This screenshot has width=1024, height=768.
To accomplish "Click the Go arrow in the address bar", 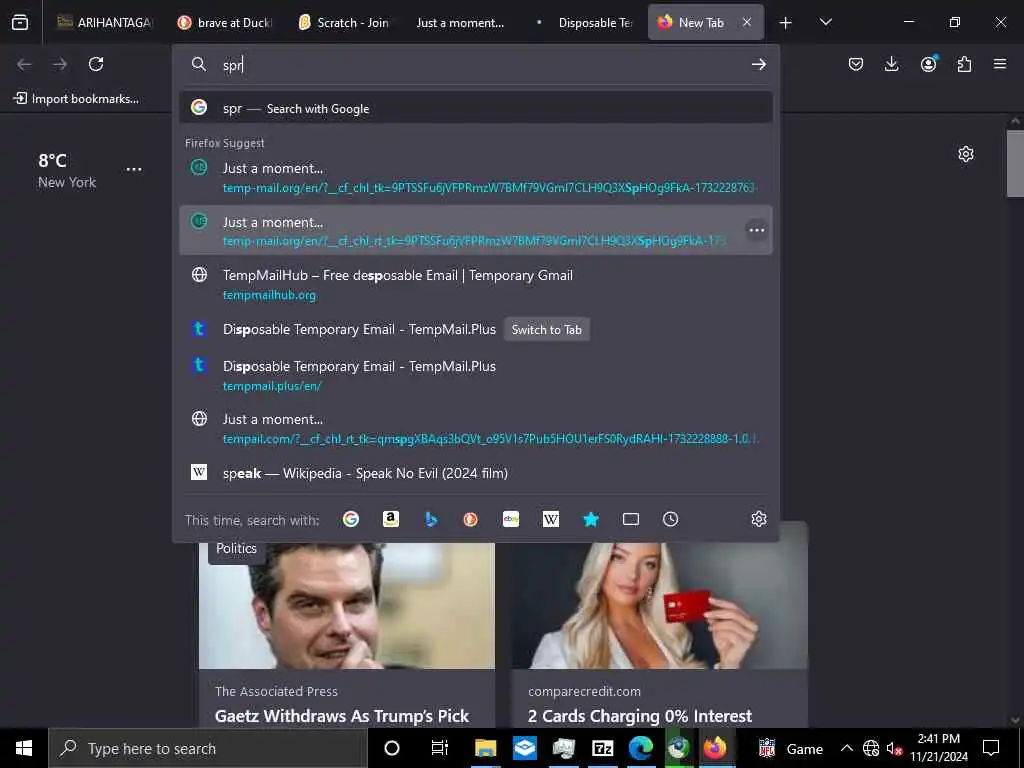I will pos(758,64).
